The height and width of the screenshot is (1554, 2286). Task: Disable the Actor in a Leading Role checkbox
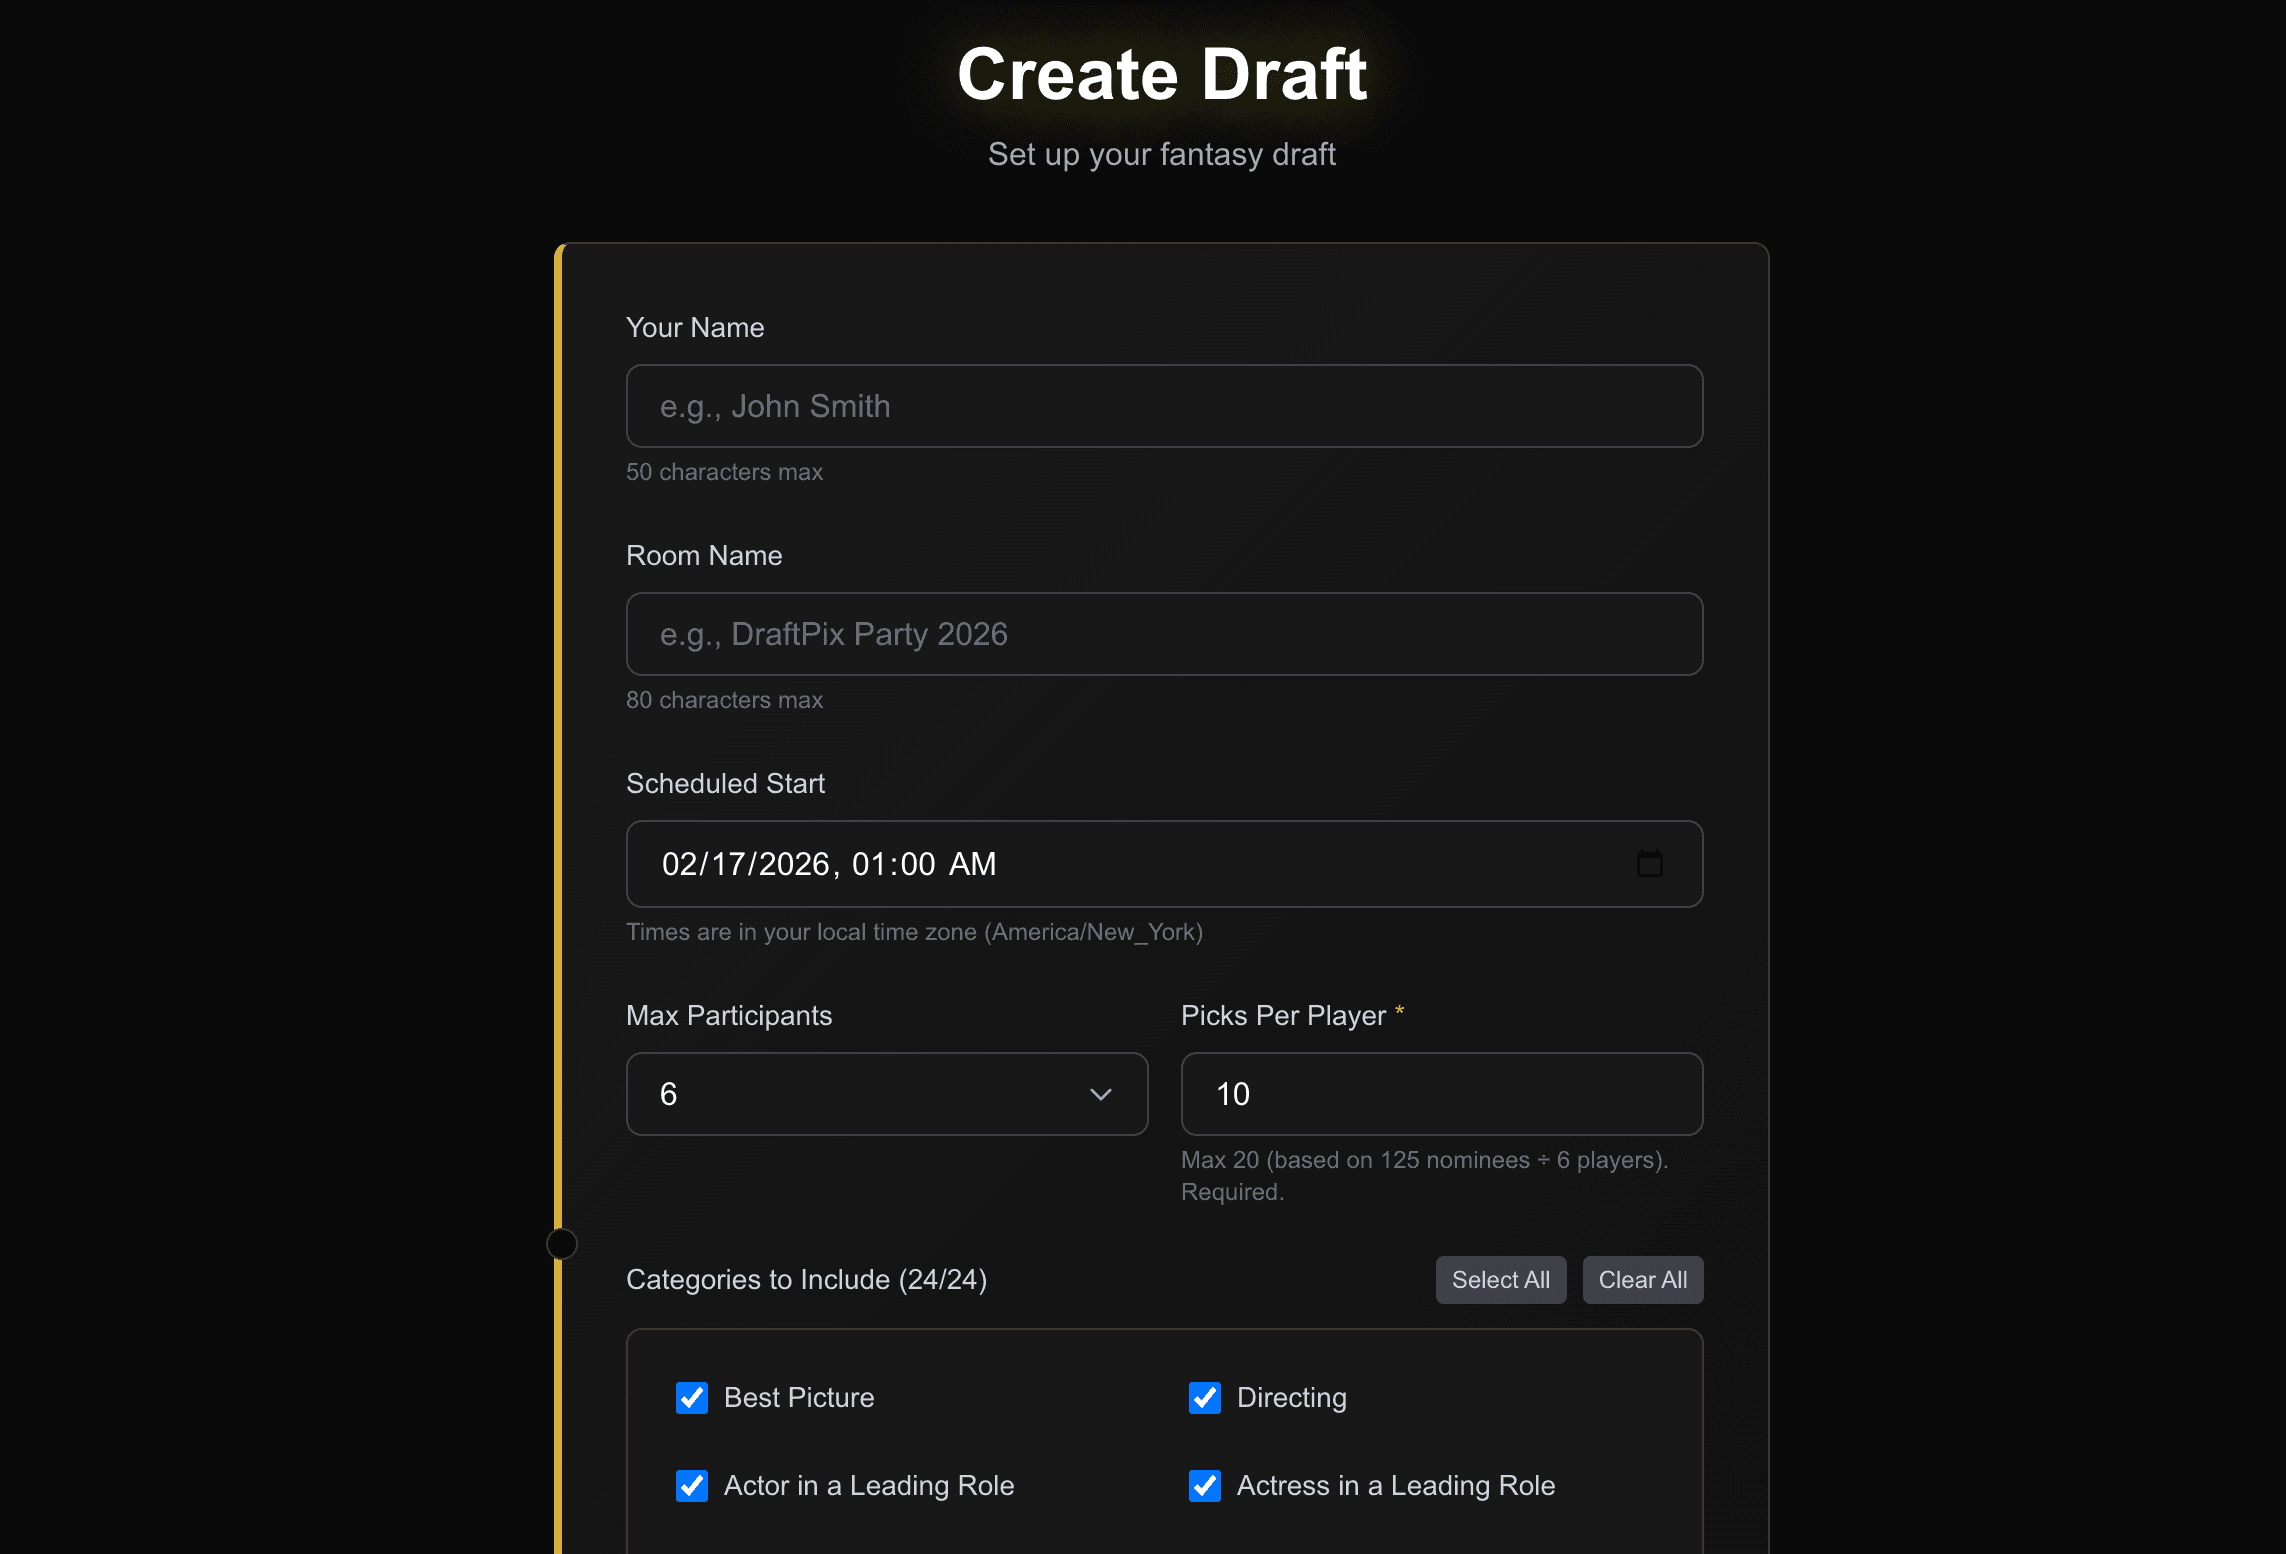(x=692, y=1486)
